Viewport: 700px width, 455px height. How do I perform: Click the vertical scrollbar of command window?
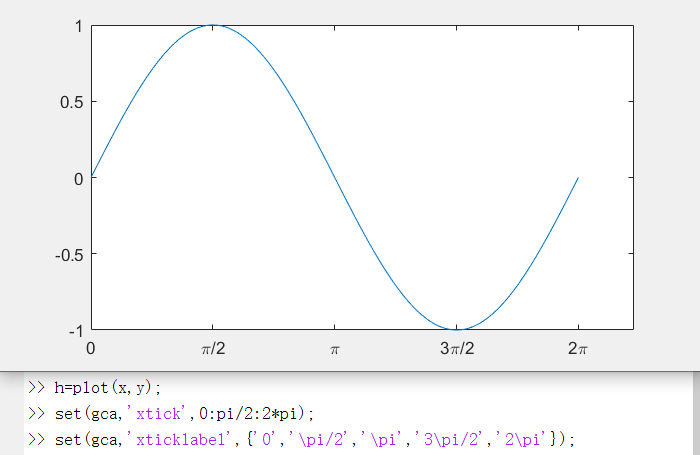point(696,413)
